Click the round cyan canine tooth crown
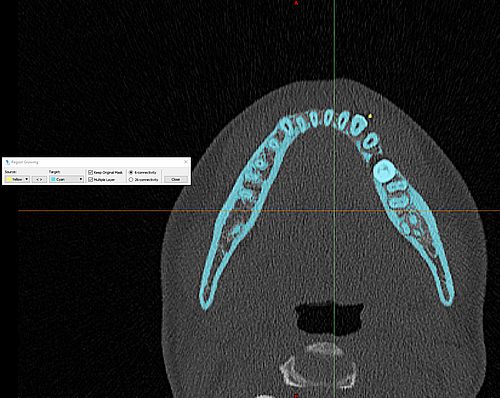 [385, 171]
